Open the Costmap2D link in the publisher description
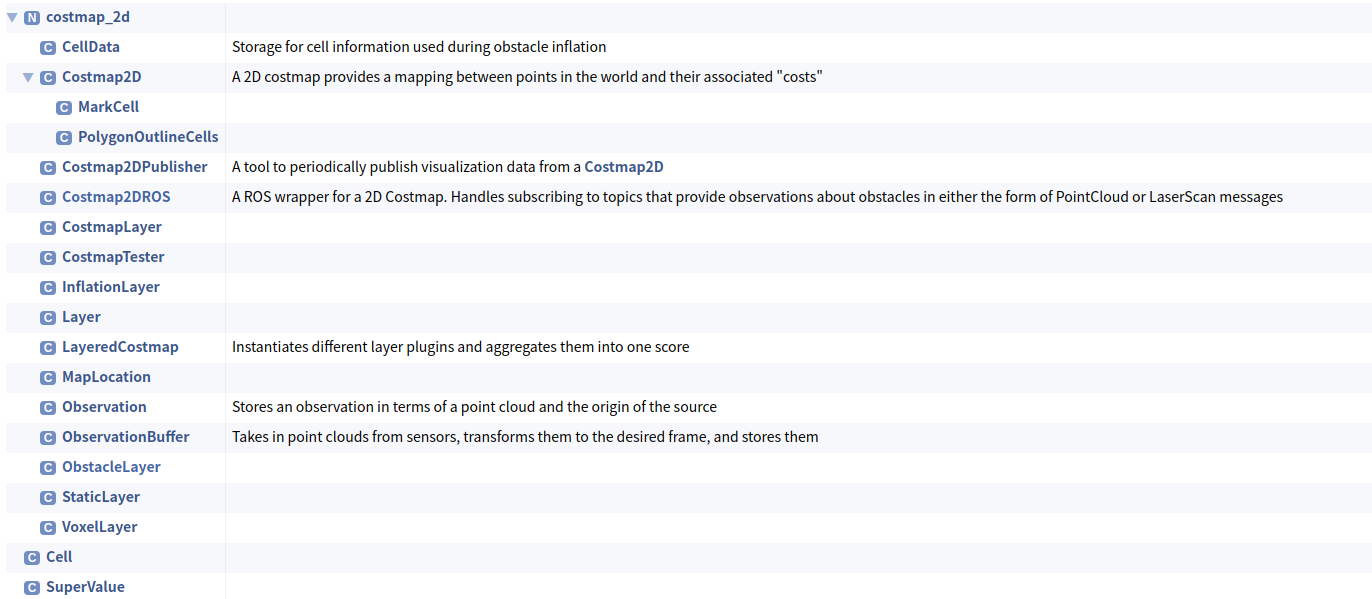Viewport: 1372px width, 599px height. pos(624,166)
